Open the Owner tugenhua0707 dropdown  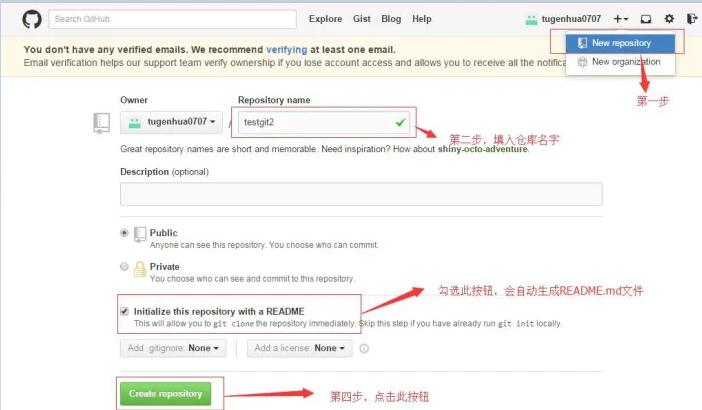(171, 122)
